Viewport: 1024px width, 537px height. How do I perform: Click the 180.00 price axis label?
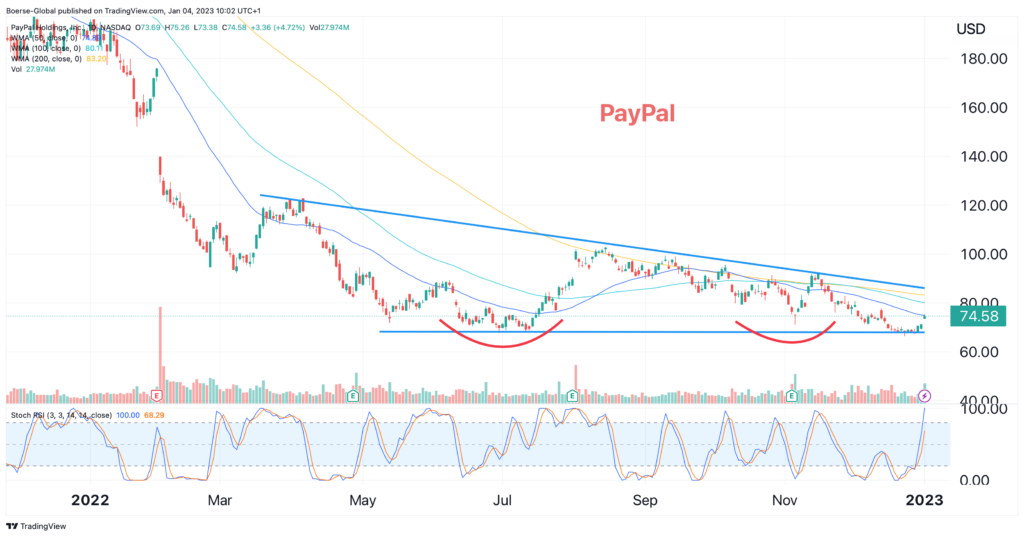[984, 59]
